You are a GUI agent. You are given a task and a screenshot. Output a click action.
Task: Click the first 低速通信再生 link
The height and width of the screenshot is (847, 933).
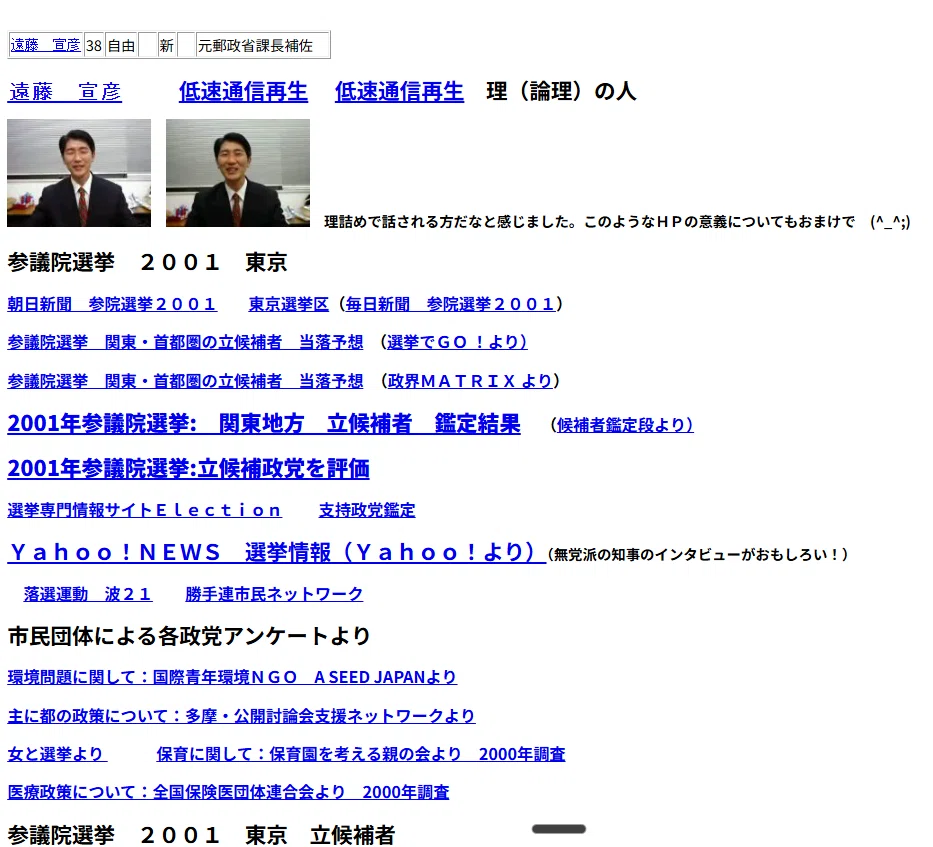(243, 92)
